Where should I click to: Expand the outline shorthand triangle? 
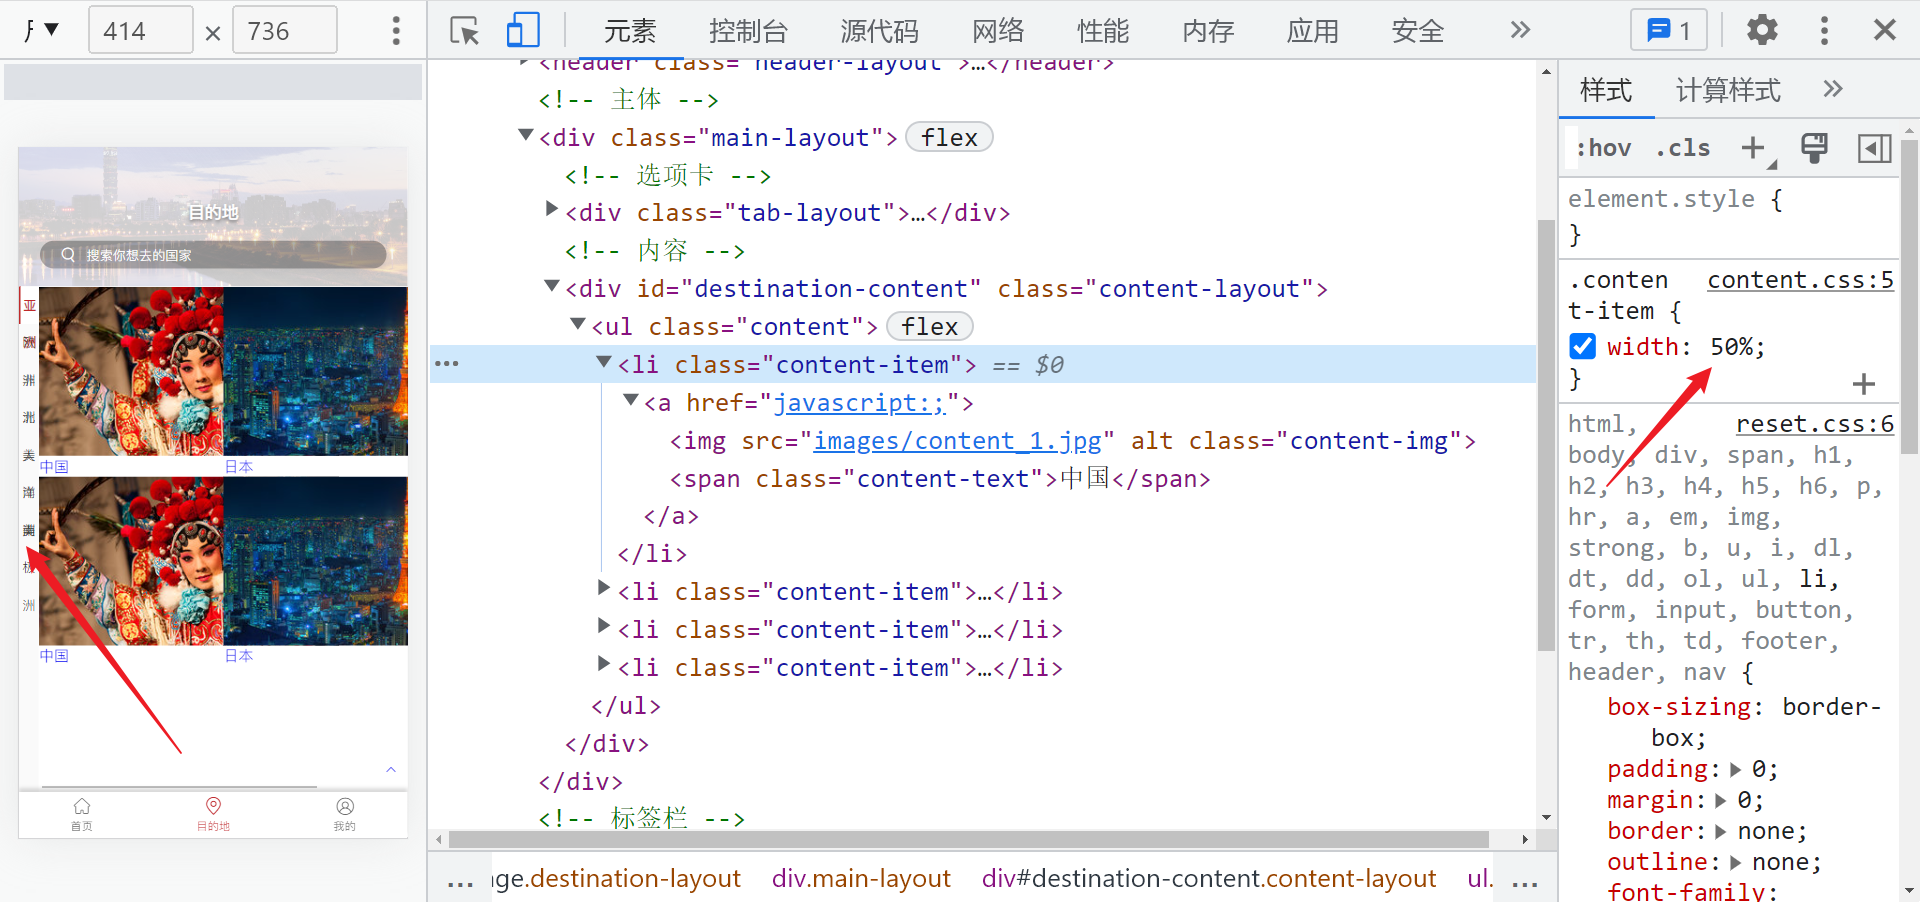[x=1735, y=862]
